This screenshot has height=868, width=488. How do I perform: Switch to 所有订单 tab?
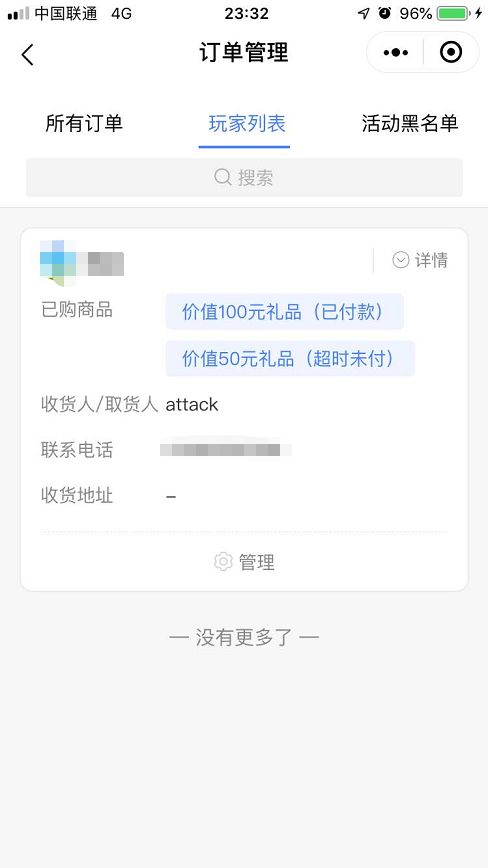pos(84,123)
